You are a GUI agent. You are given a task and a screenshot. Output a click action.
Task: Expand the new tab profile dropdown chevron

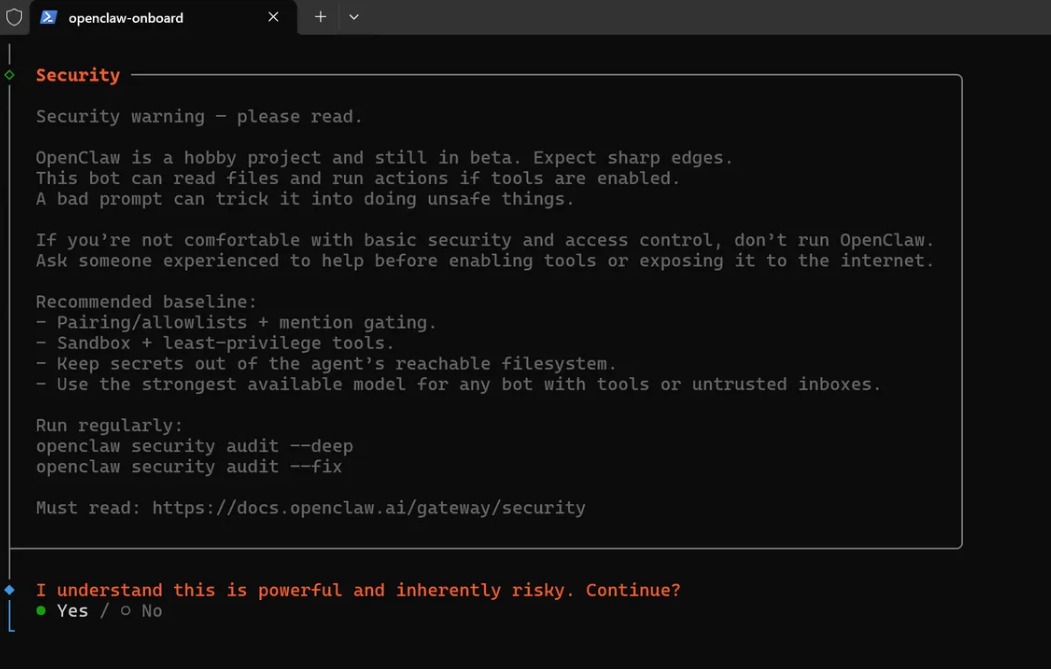pyautogui.click(x=354, y=17)
